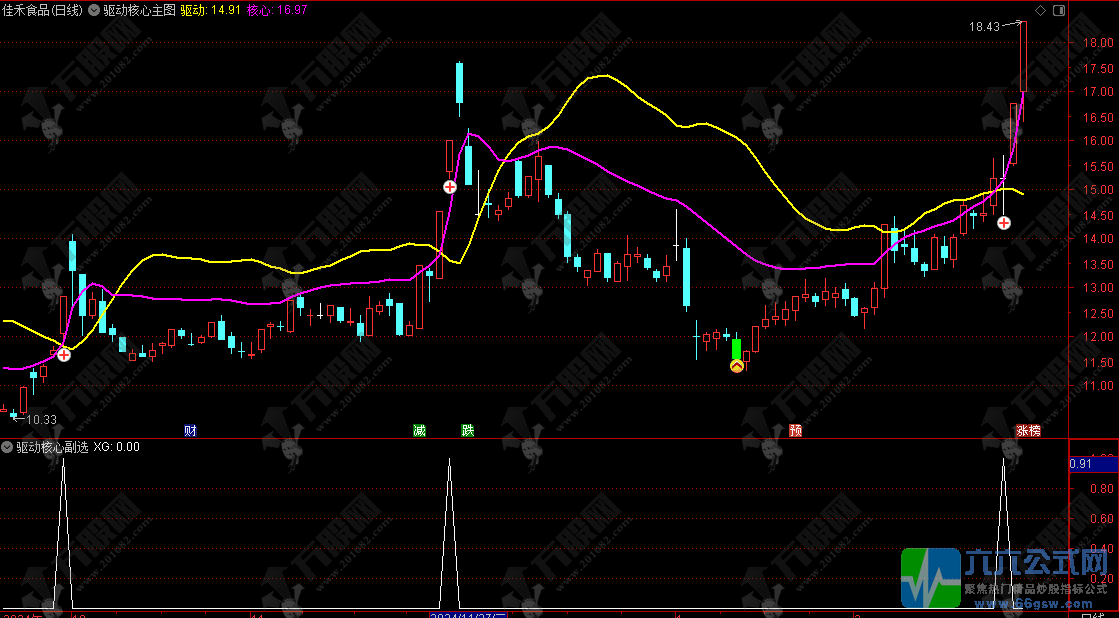Image resolution: width=1119 pixels, height=618 pixels.
Task: Click the 佳禾食品(日线) stock title
Action: (x=42, y=10)
